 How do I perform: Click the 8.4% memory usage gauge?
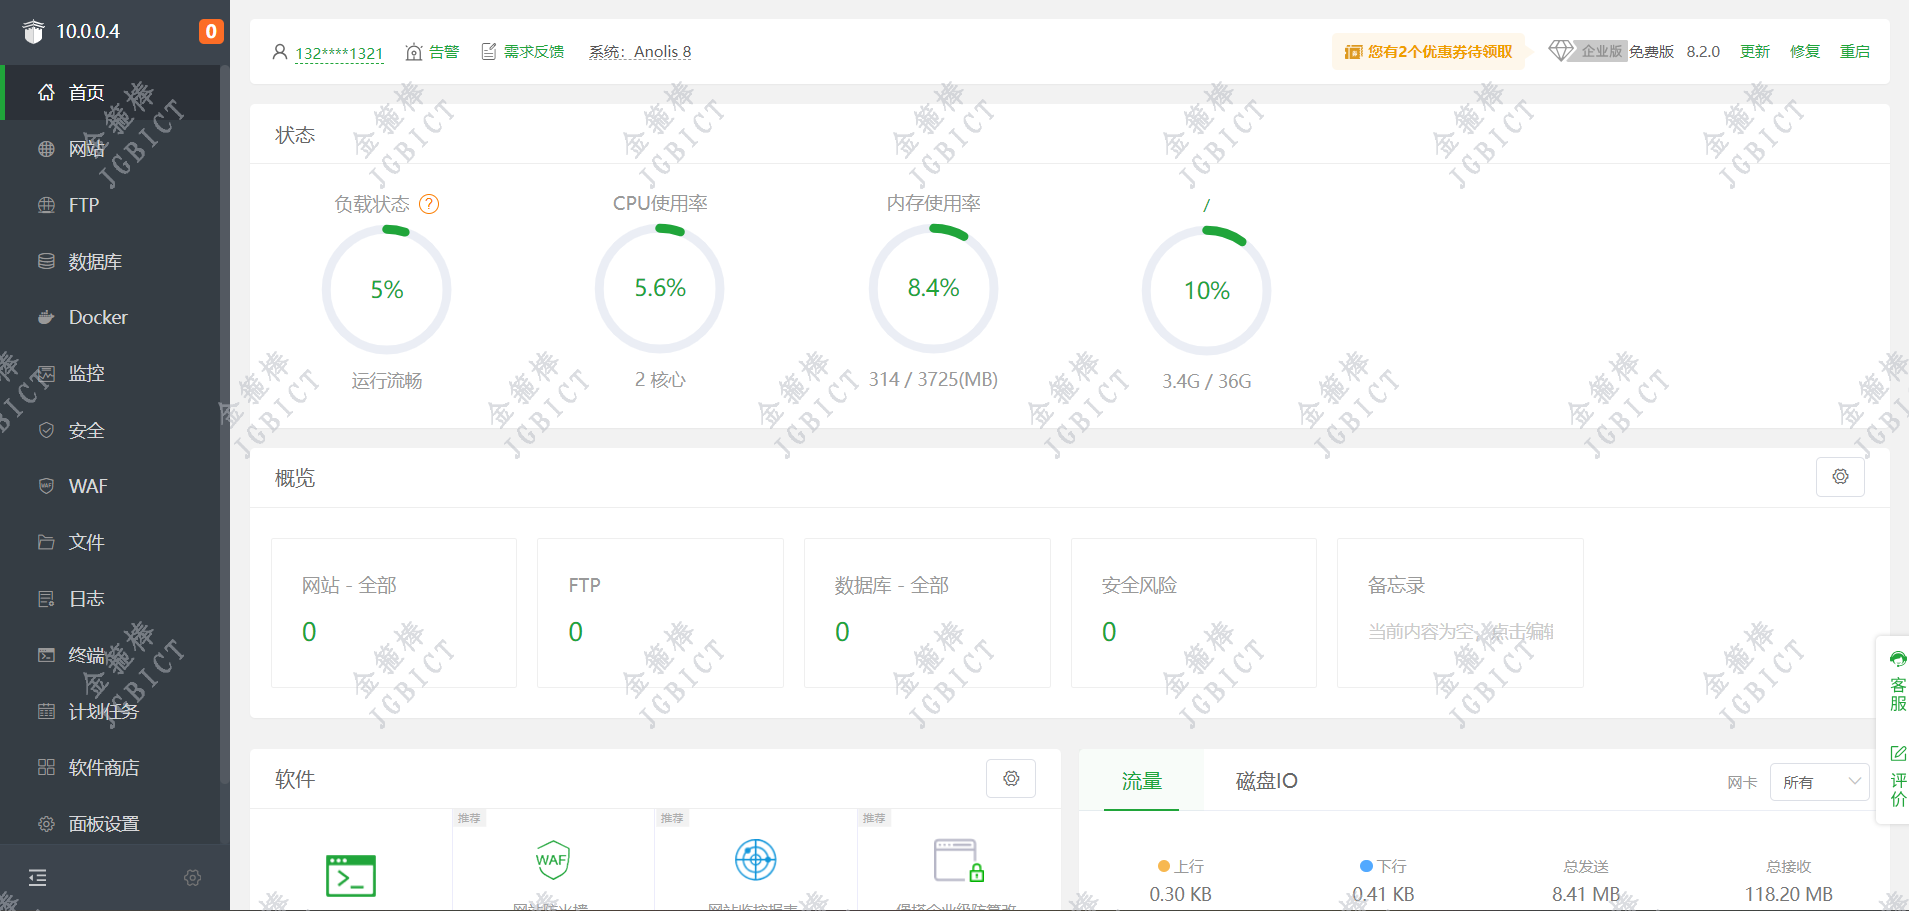click(x=934, y=289)
